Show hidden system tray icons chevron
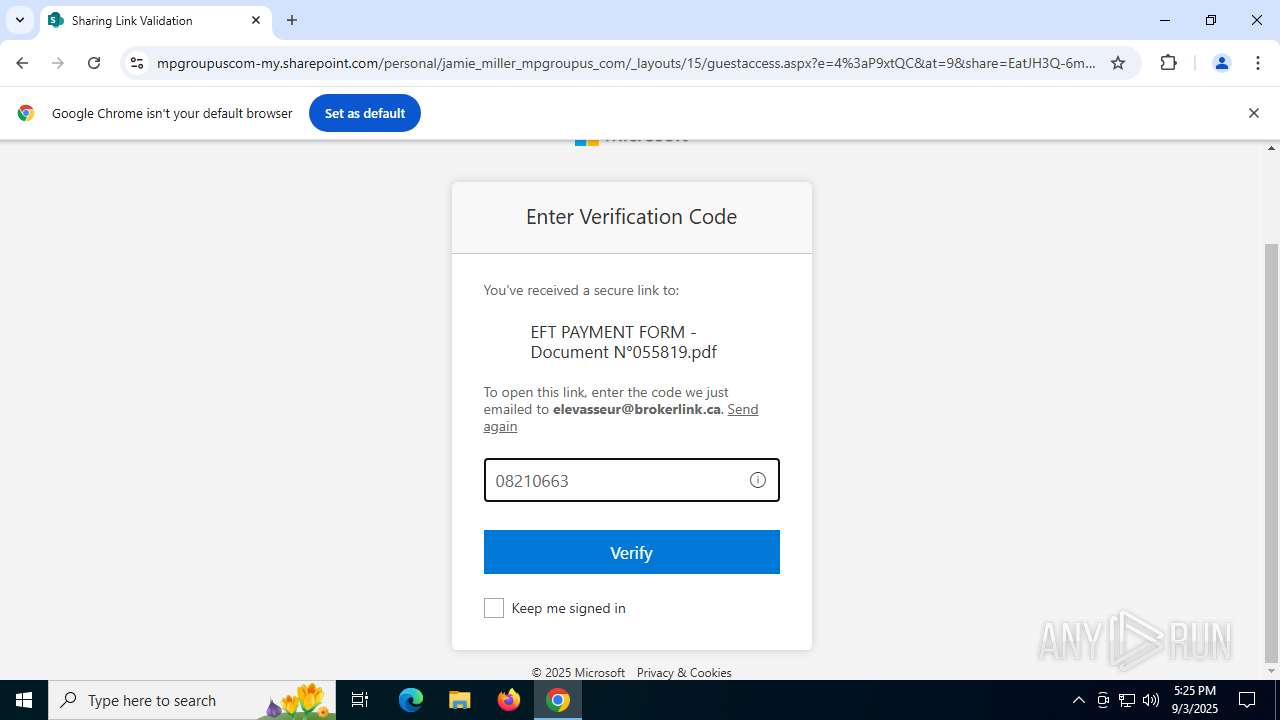Image resolution: width=1280 pixels, height=720 pixels. 1078,700
